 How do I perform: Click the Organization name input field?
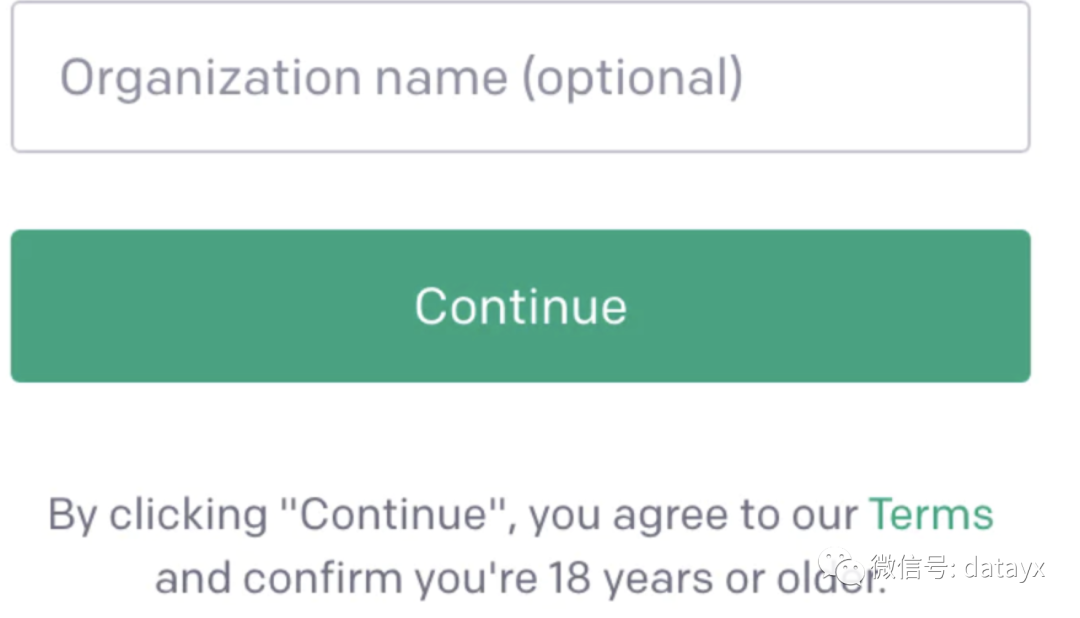521,77
